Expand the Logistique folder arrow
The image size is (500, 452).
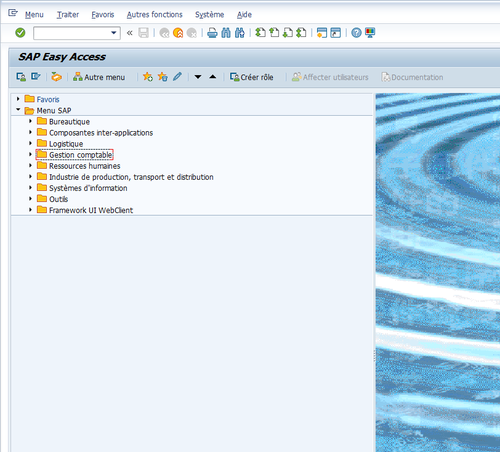click(30, 143)
